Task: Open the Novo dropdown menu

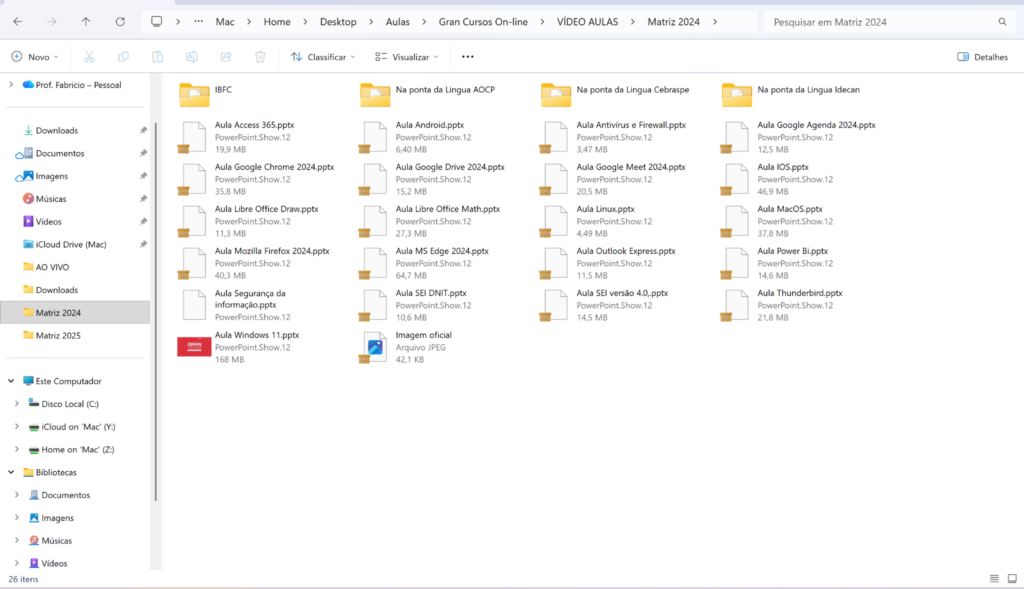Action: tap(35, 57)
